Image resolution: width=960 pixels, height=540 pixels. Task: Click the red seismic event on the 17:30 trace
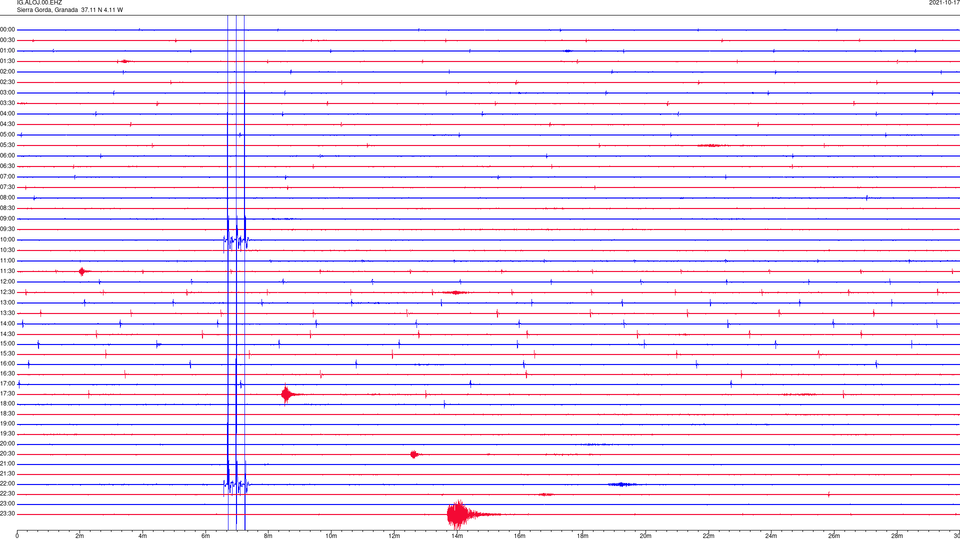pos(288,394)
